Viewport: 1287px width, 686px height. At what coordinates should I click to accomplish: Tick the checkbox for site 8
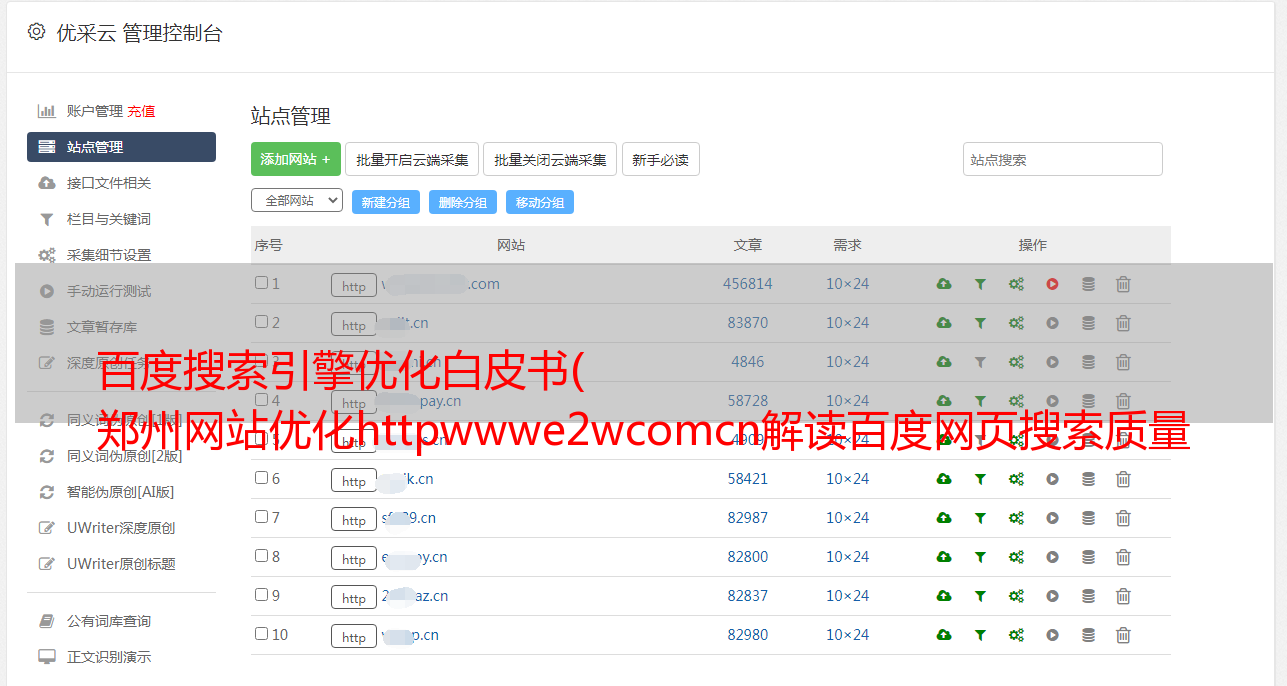261,556
